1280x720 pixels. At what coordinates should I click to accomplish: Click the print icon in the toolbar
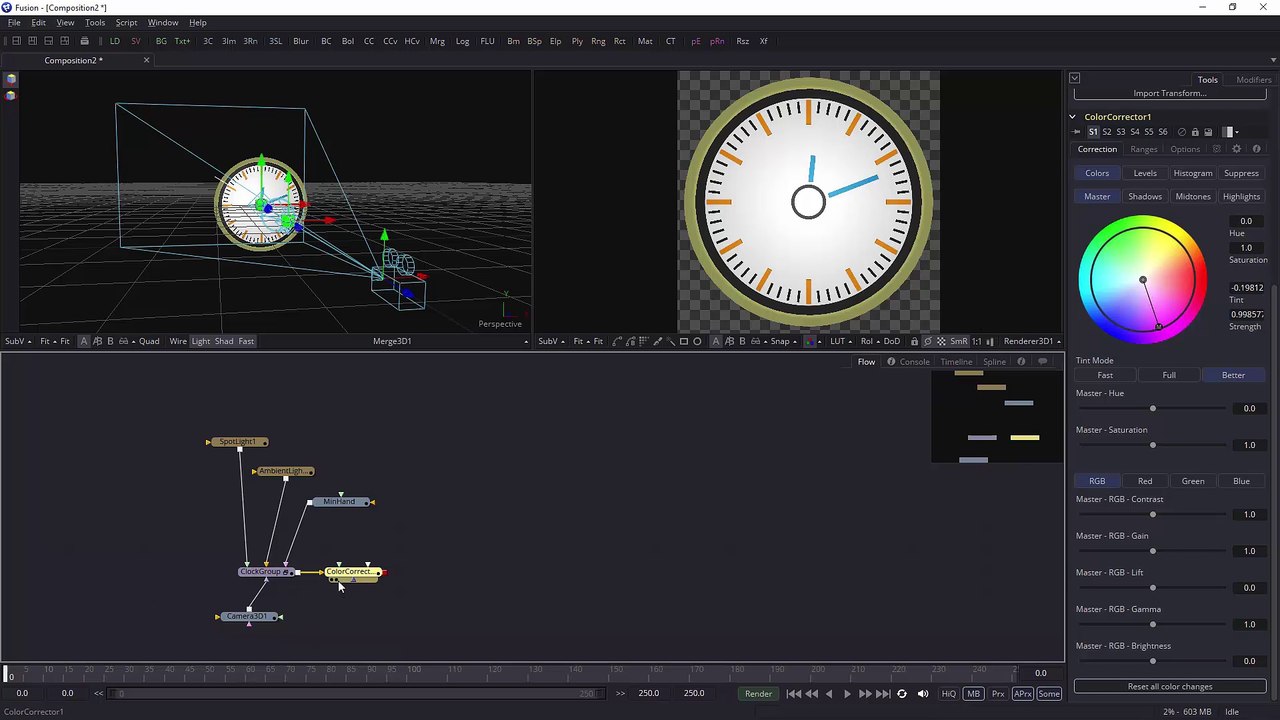(x=84, y=41)
